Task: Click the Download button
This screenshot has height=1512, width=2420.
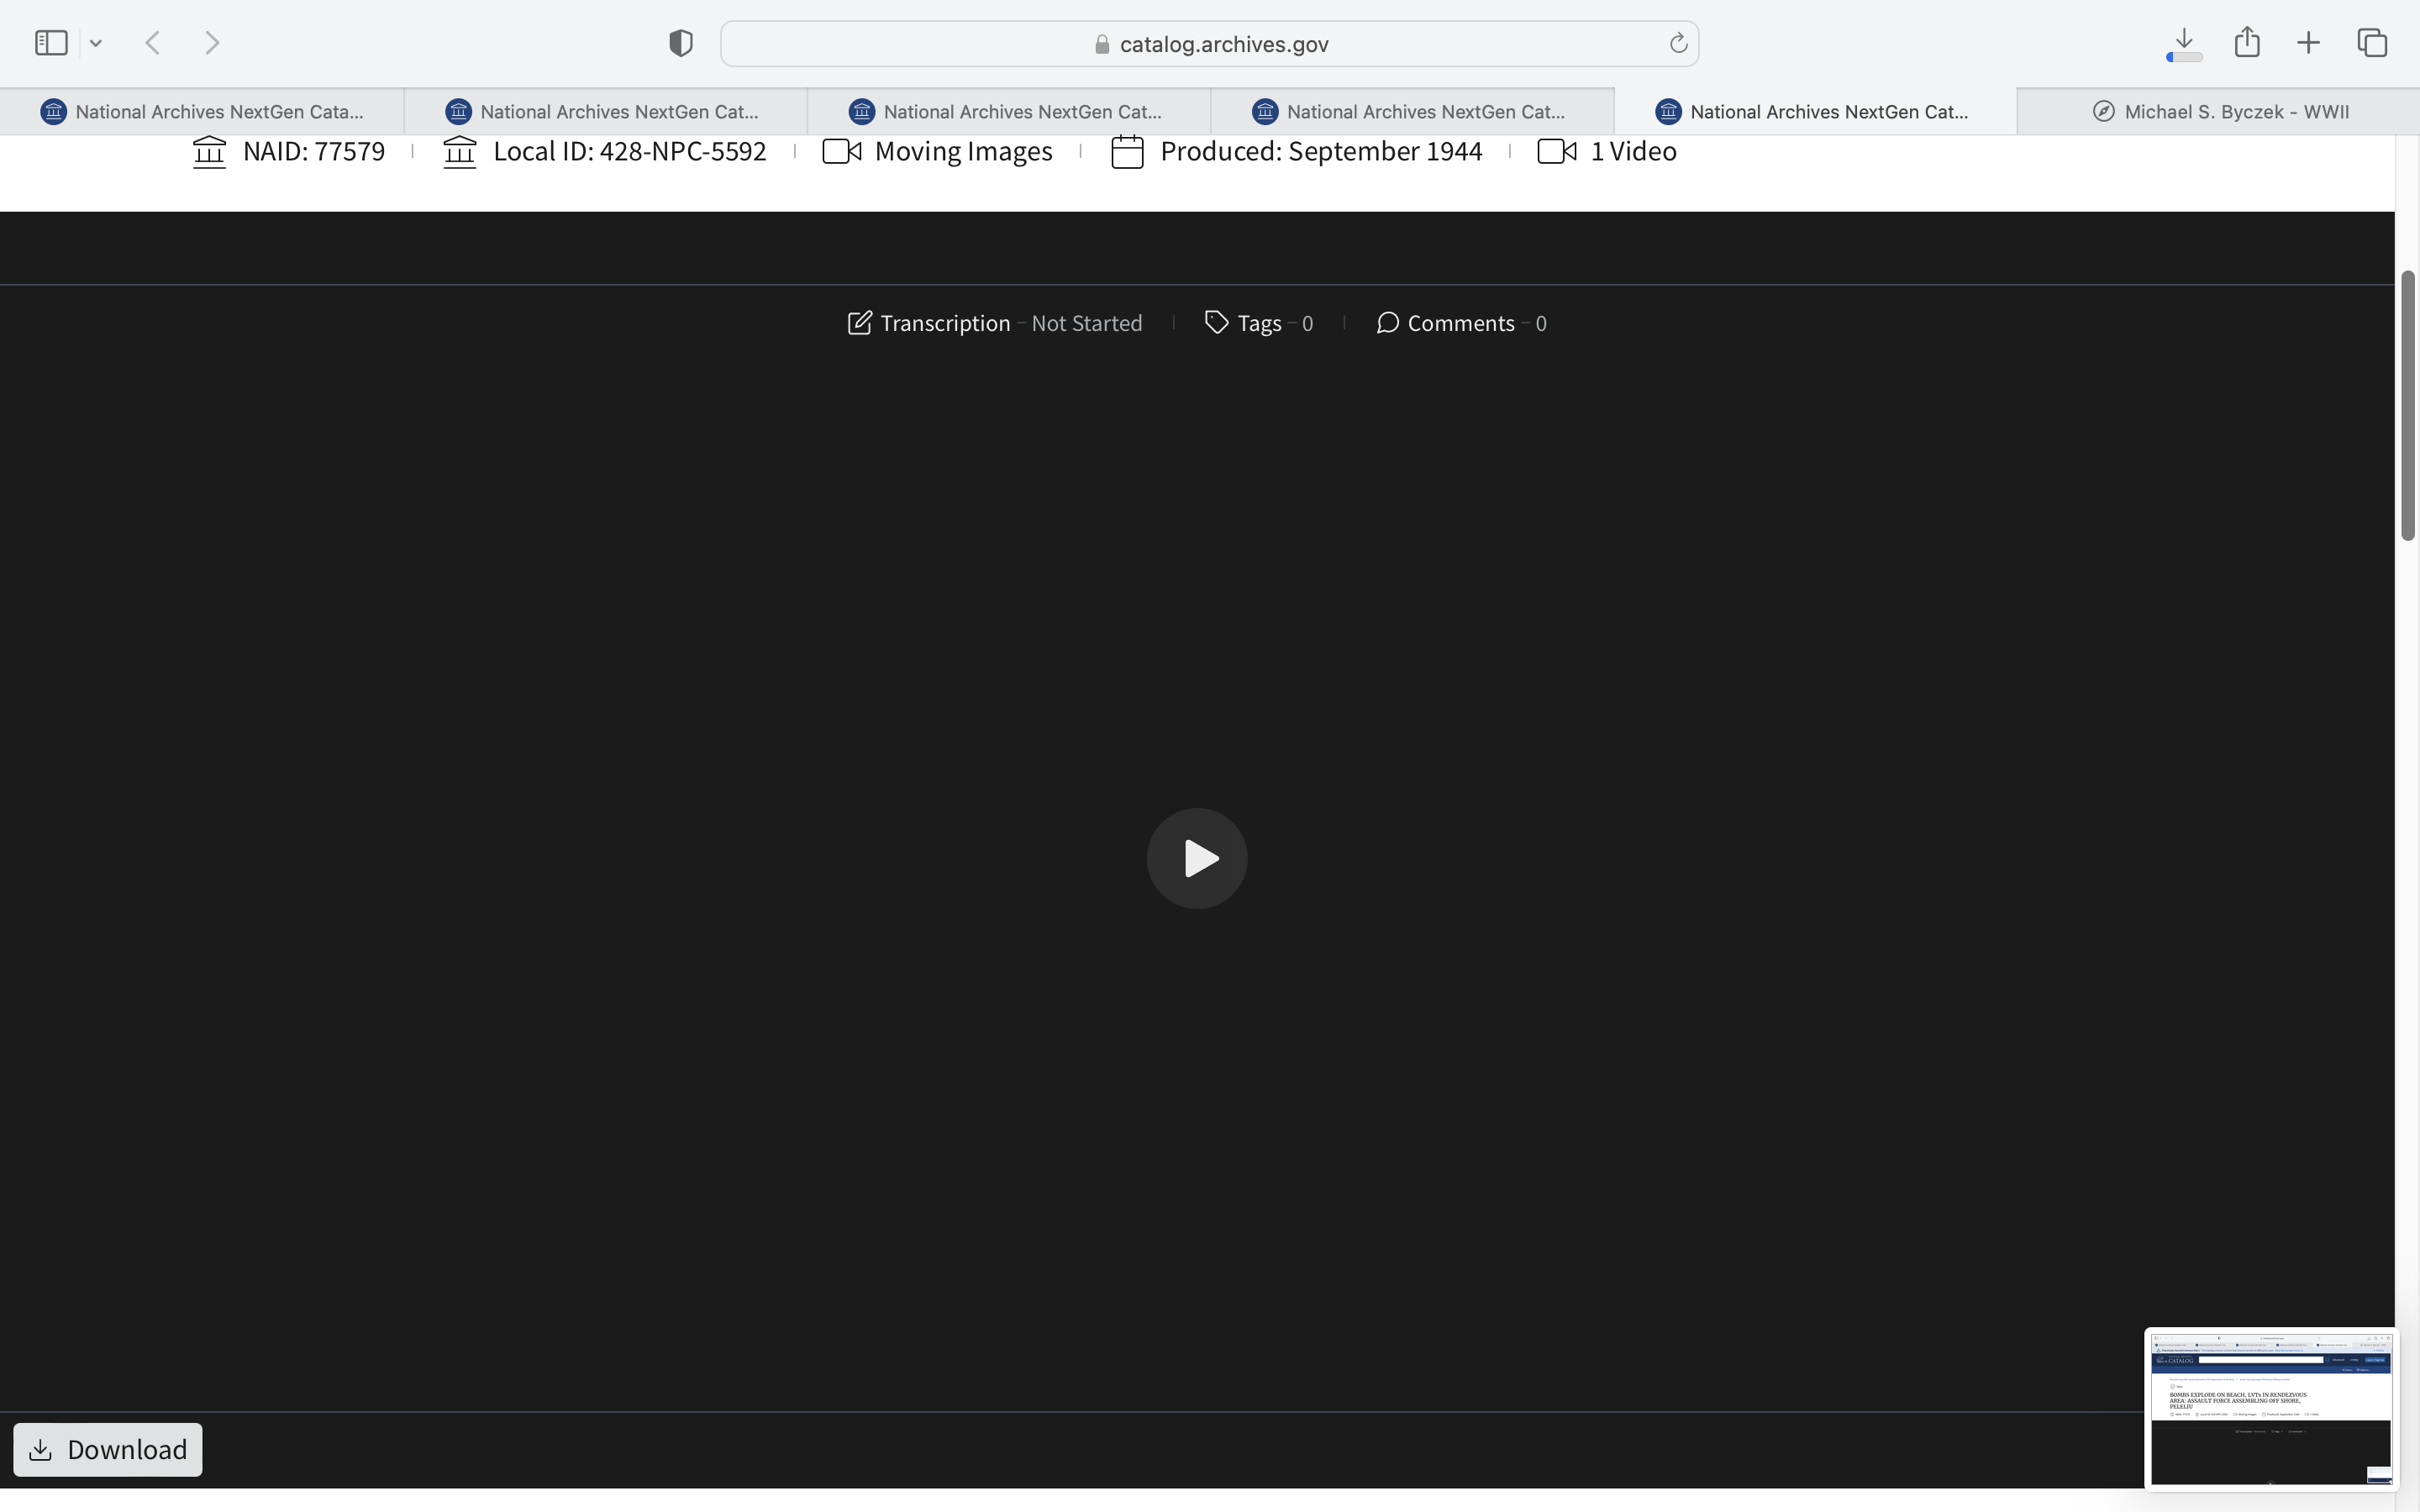Action: (x=108, y=1449)
